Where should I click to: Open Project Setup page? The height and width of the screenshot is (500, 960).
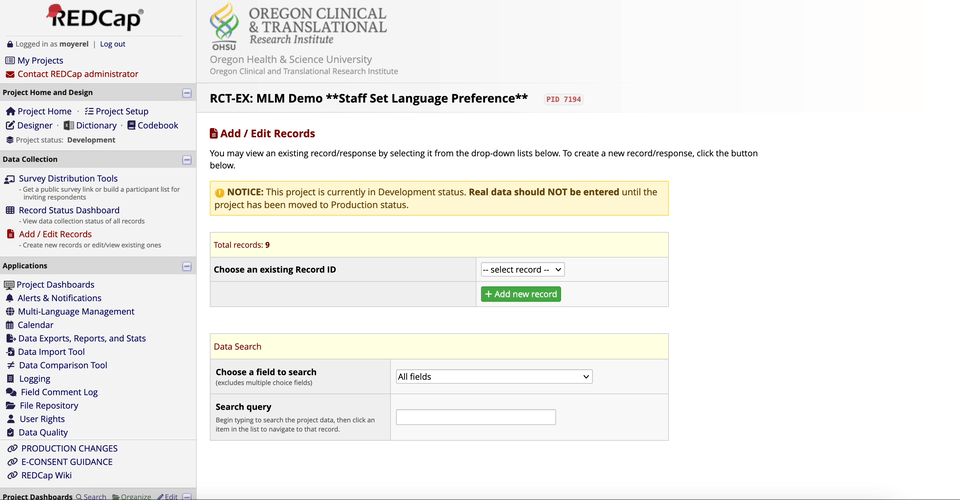pyautogui.click(x=122, y=111)
